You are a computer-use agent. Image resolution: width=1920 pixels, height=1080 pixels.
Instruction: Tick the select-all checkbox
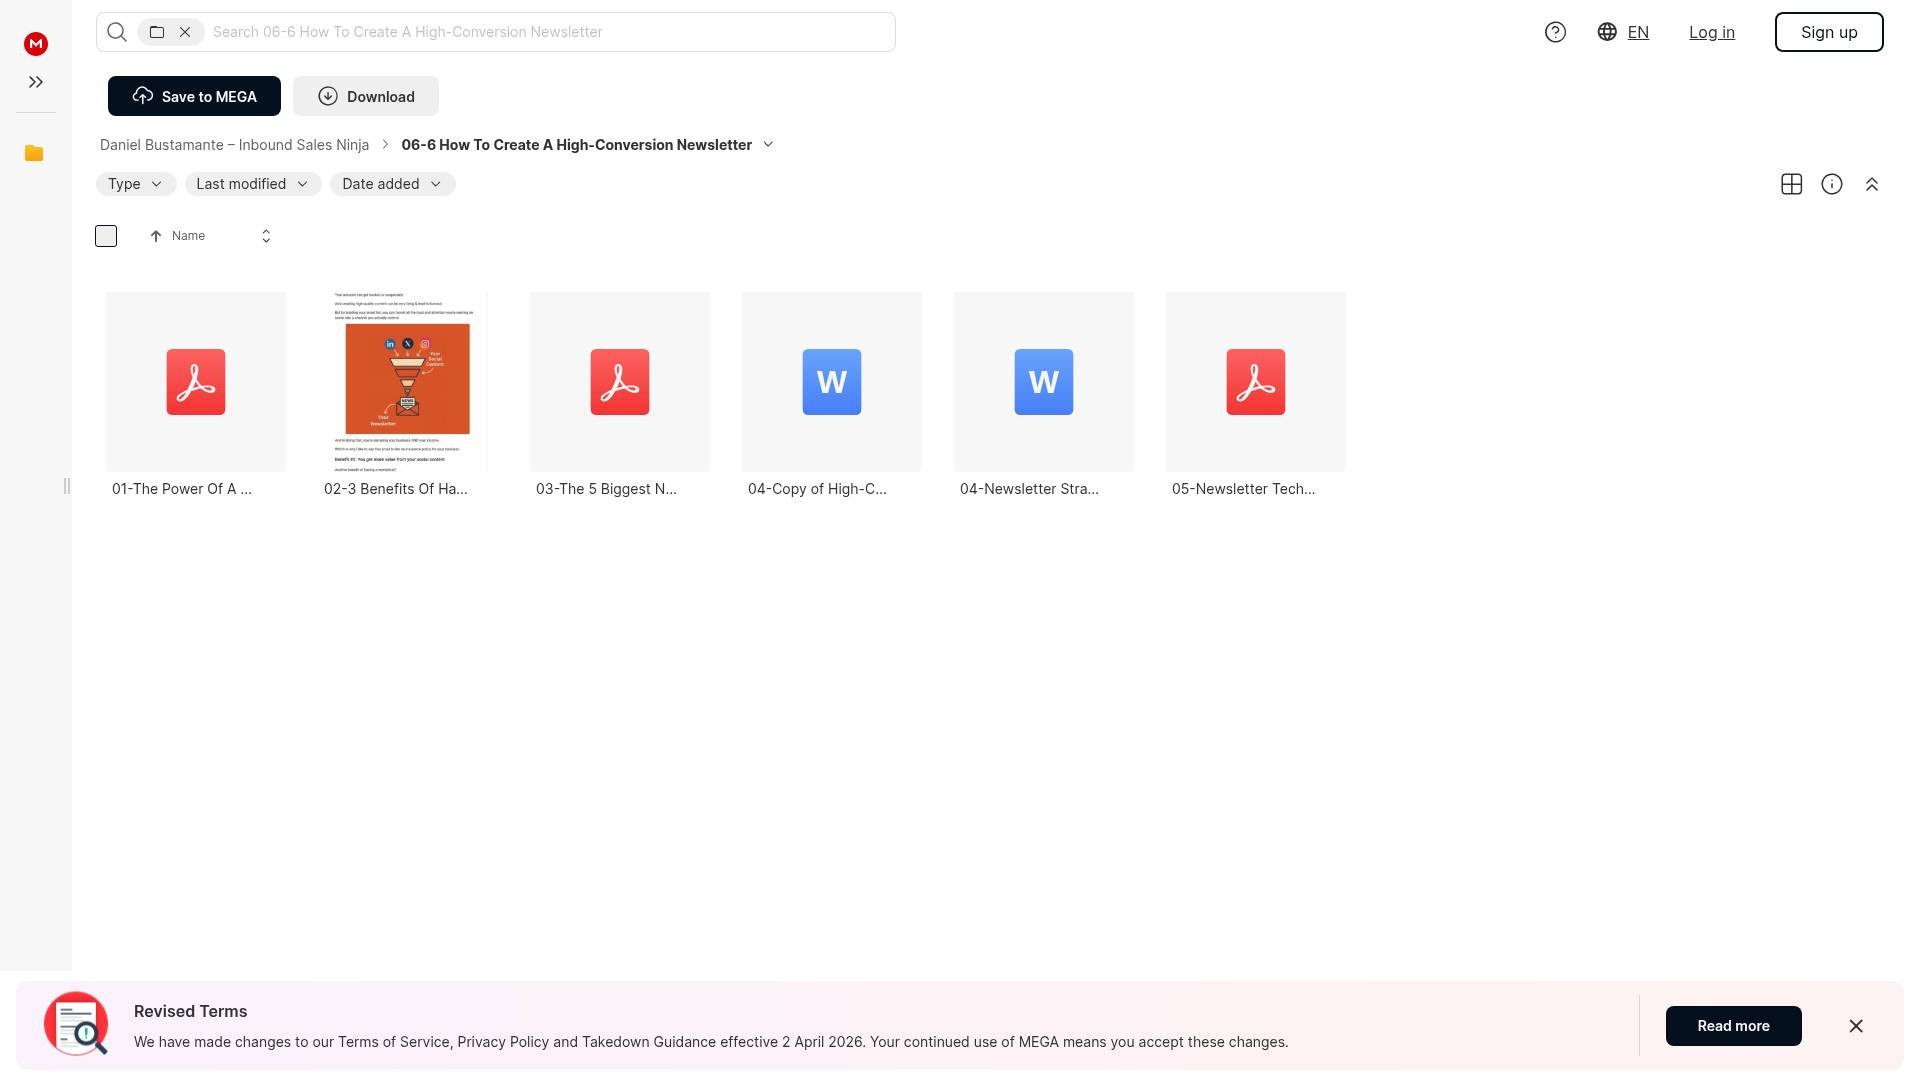pyautogui.click(x=106, y=236)
